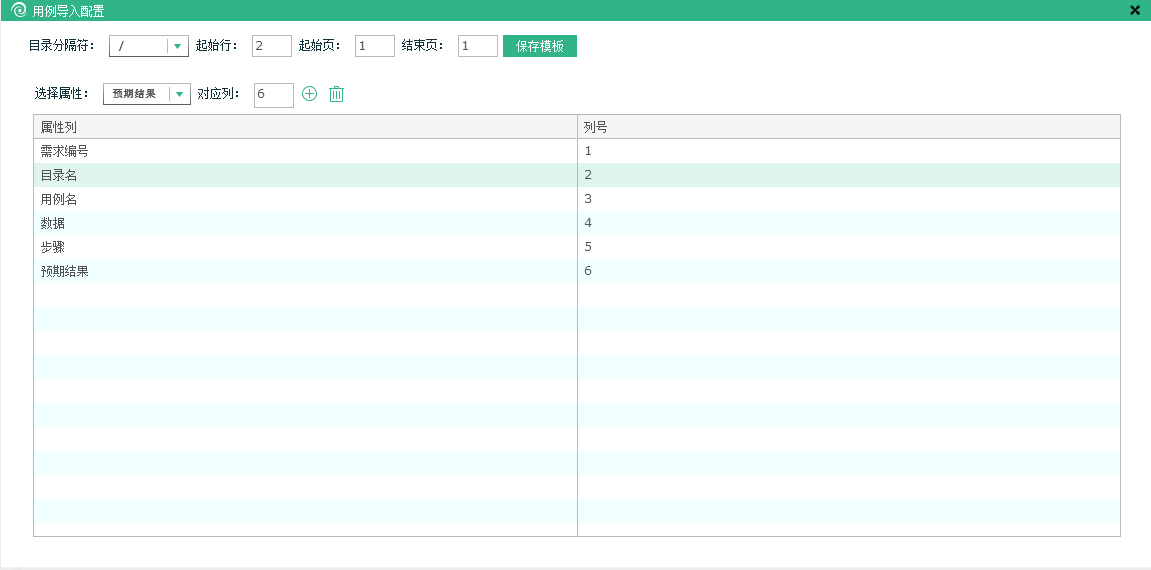Click the 列号 column header
This screenshot has width=1151, height=570.
pyautogui.click(x=848, y=127)
